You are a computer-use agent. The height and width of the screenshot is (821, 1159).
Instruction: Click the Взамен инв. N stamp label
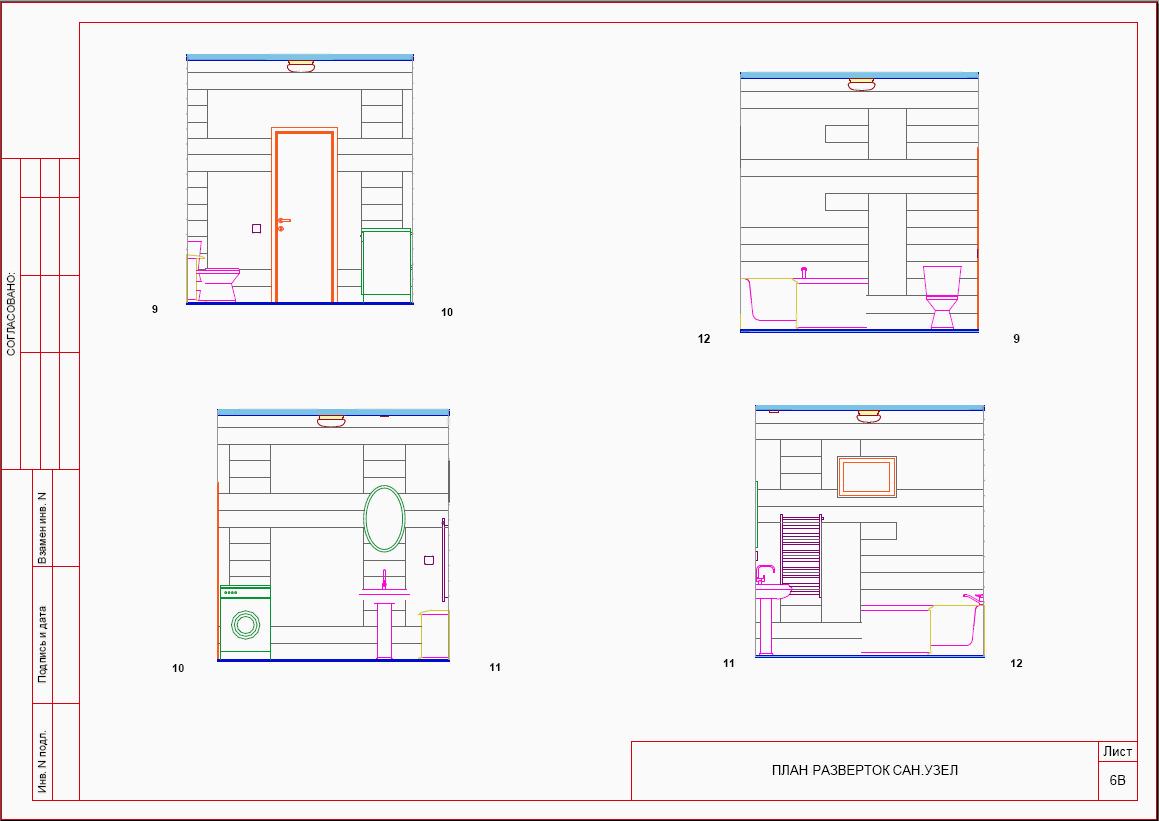coord(42,528)
